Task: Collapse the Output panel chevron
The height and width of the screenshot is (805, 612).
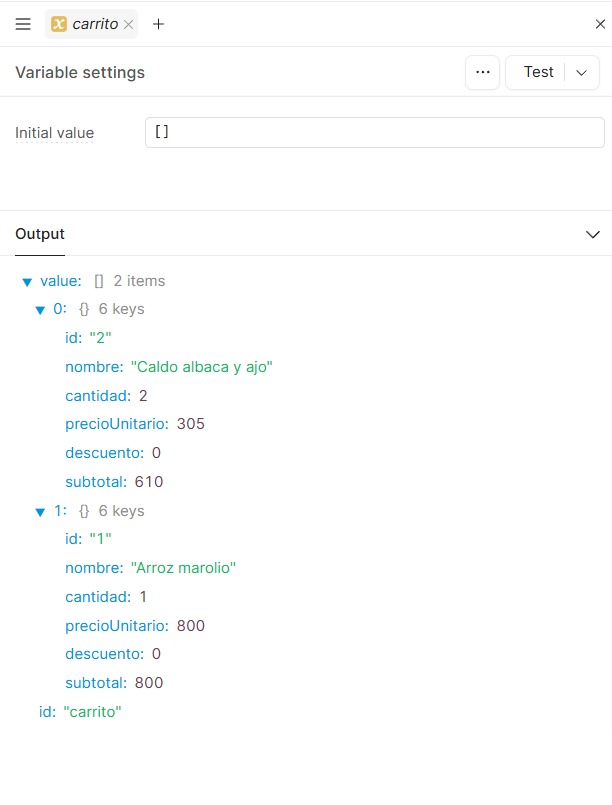Action: pos(592,234)
